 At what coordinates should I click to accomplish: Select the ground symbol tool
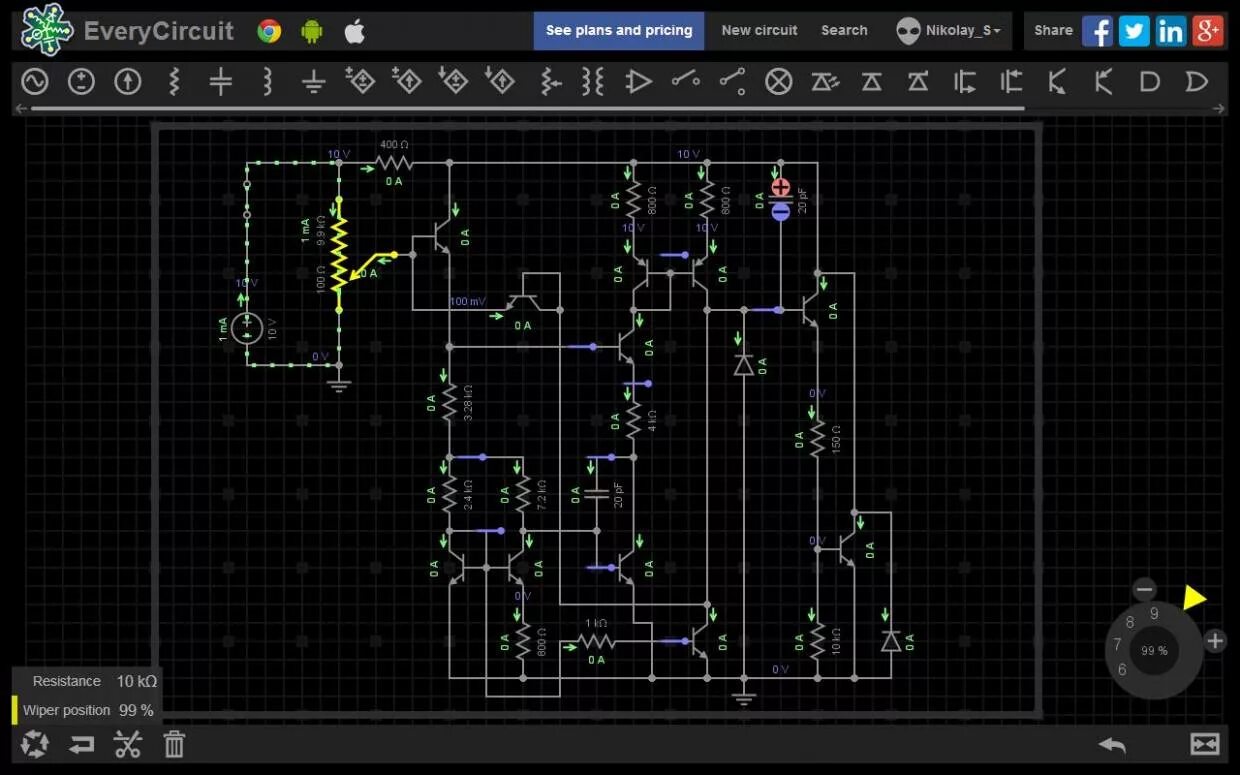coord(313,81)
